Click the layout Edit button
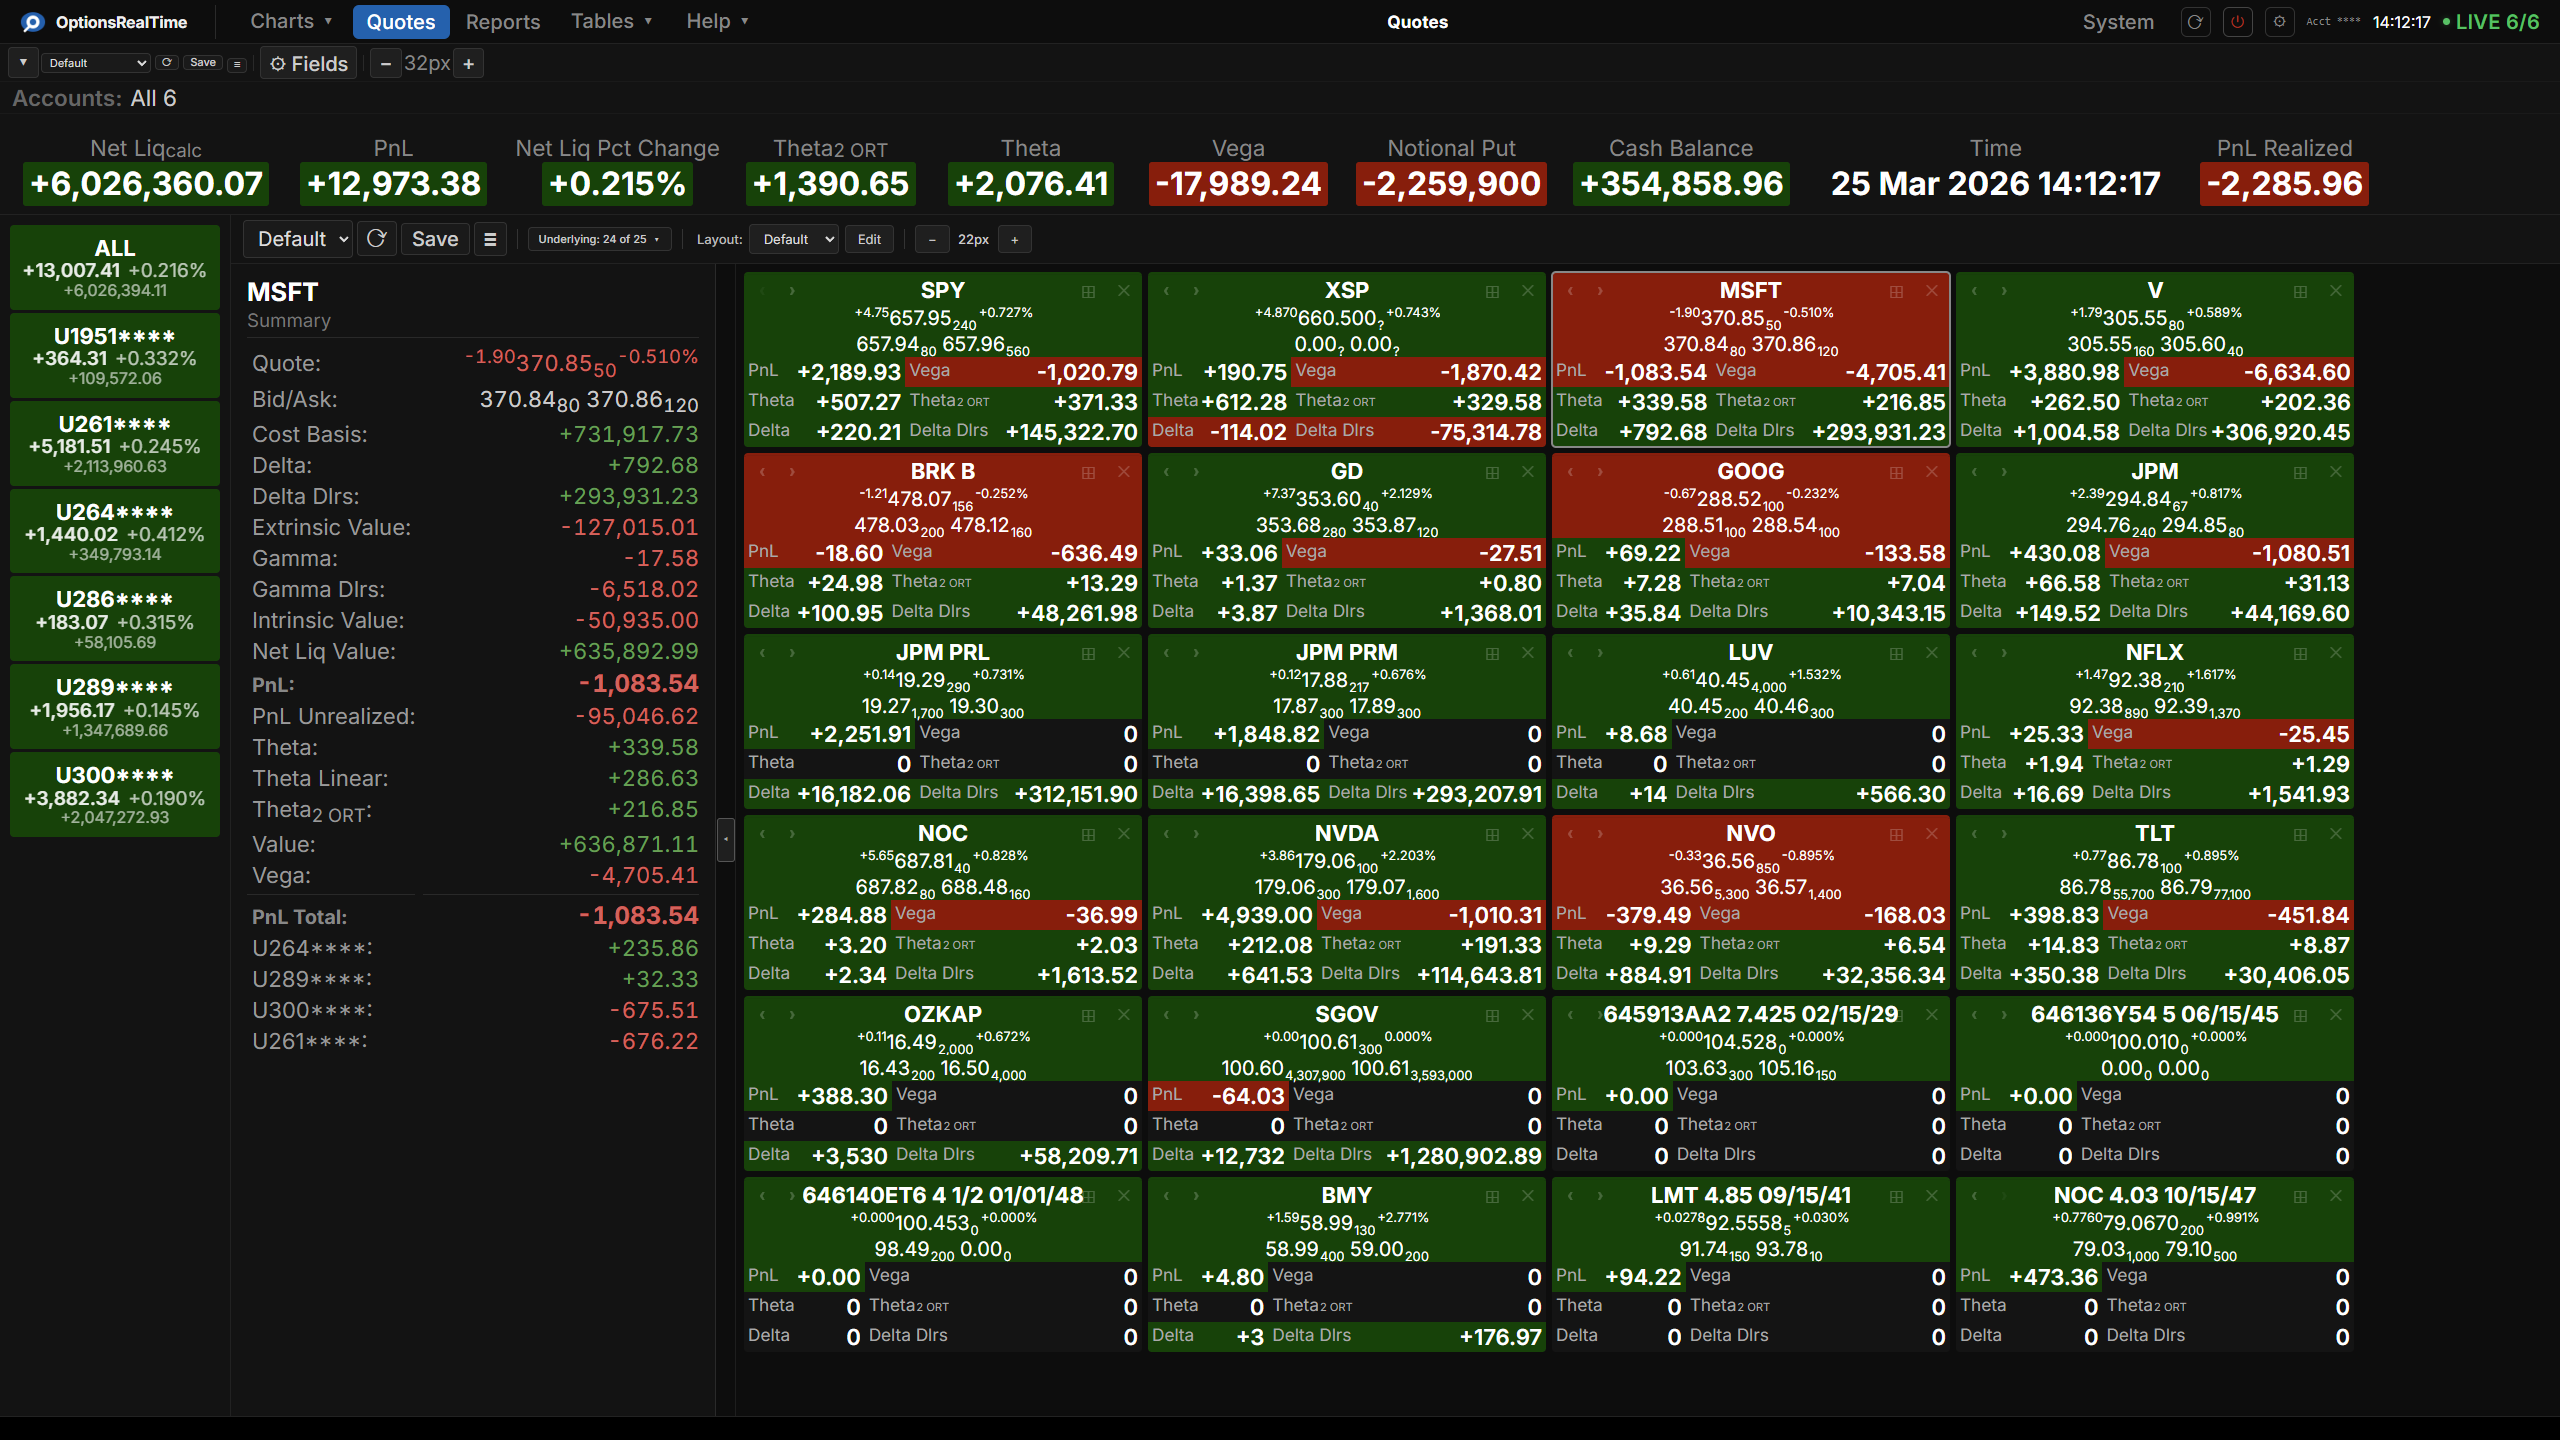The image size is (2560, 1440). pos(869,239)
